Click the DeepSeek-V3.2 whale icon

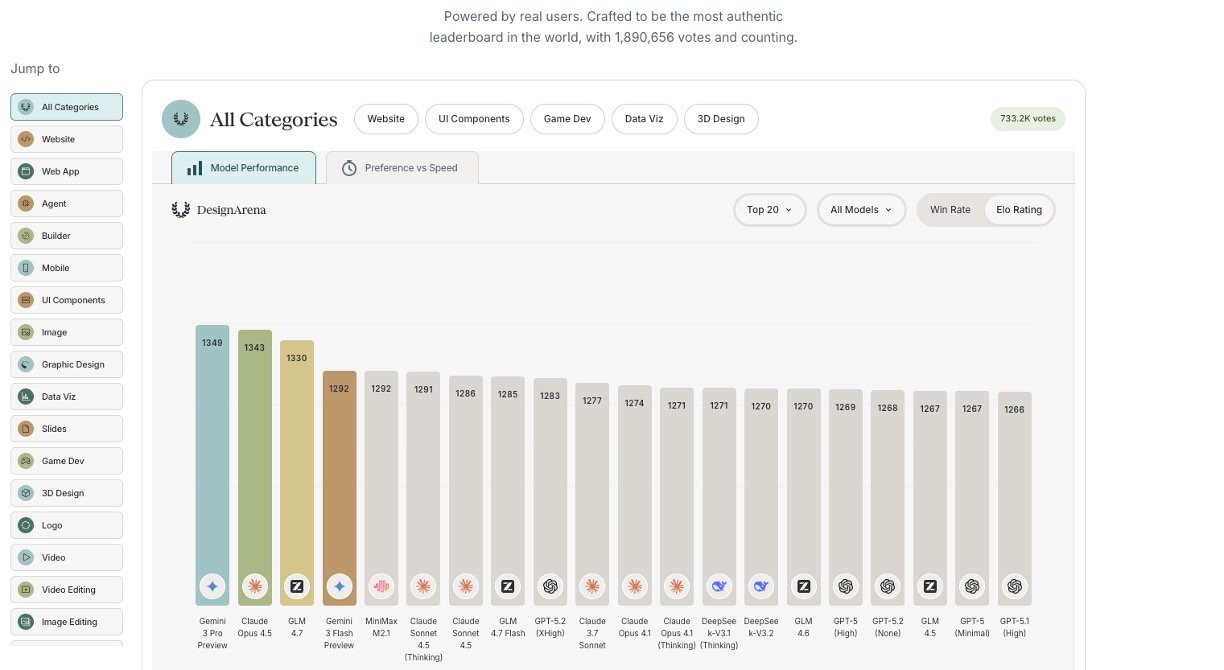pyautogui.click(x=761, y=587)
